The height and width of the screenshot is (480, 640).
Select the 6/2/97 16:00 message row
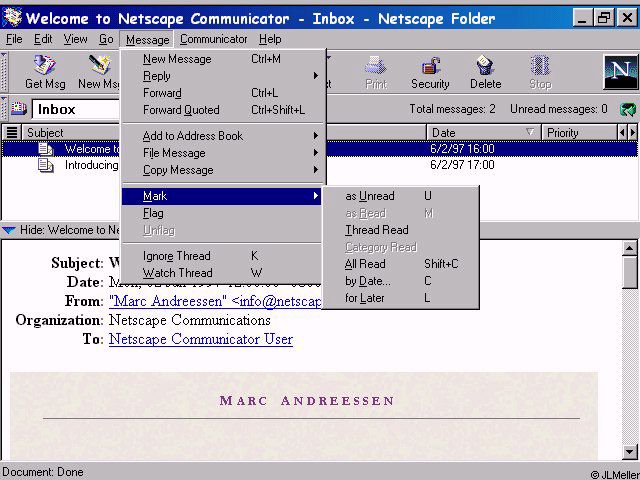click(x=320, y=149)
